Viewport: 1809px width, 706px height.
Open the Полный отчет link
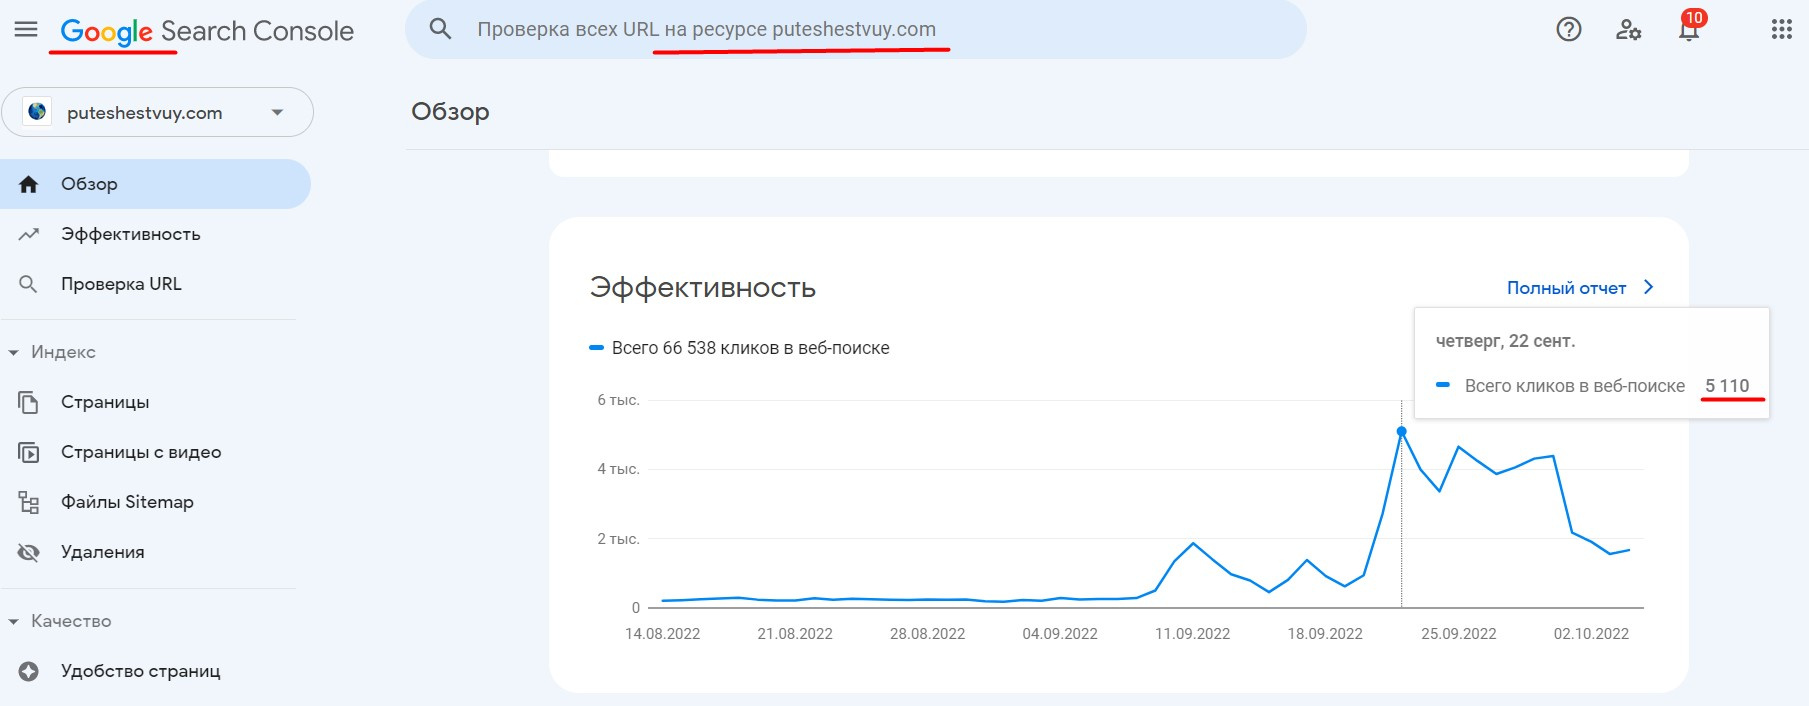1566,288
